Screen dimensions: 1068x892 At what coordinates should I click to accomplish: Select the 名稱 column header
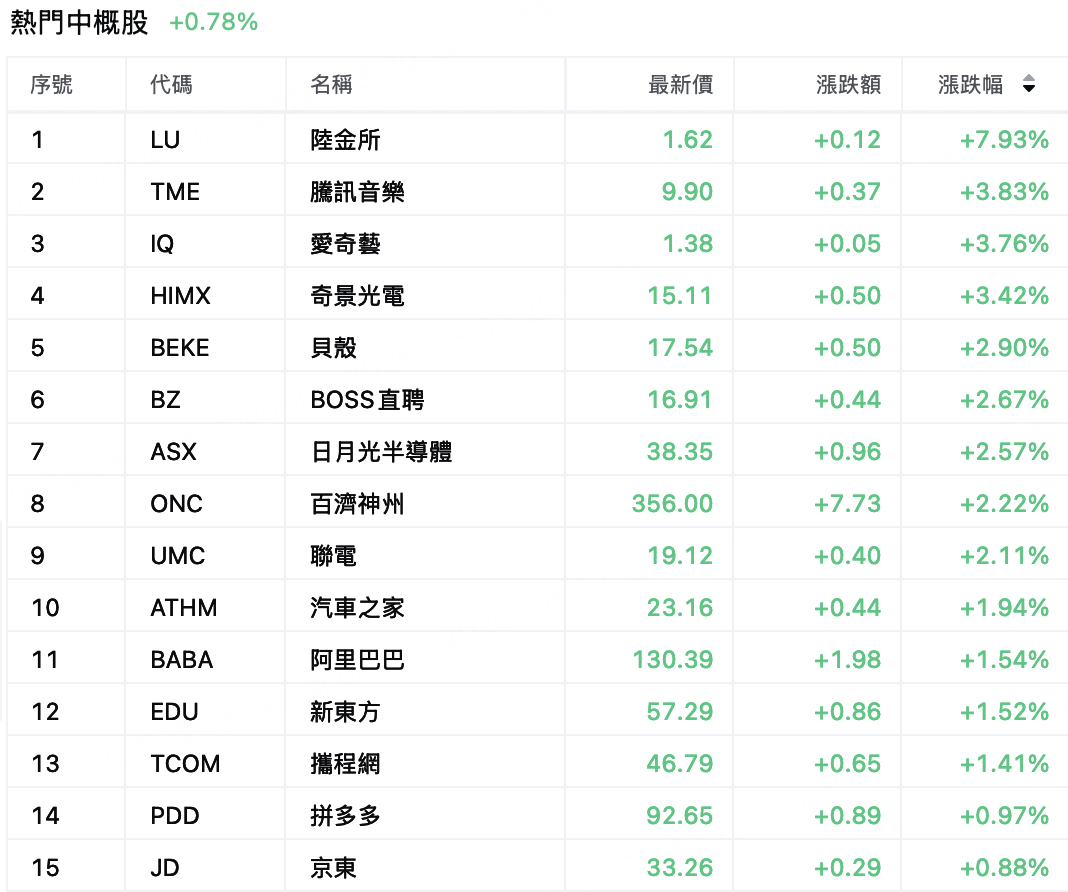click(331, 84)
